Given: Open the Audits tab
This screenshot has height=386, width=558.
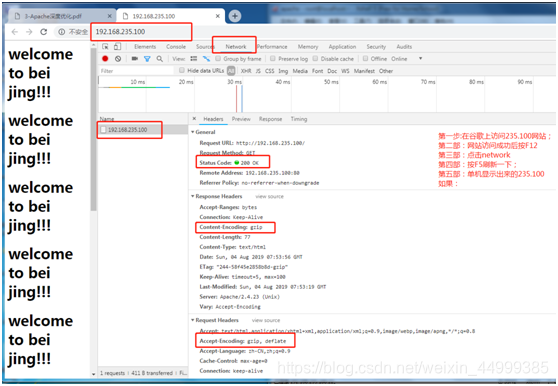Looking at the screenshot, I should (404, 47).
